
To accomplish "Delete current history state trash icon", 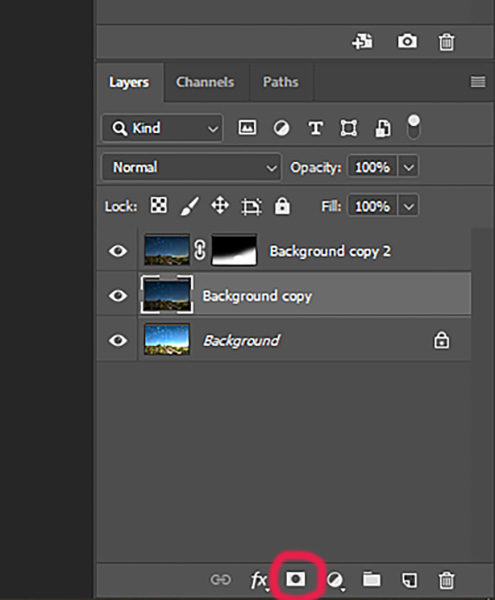I will [x=446, y=42].
